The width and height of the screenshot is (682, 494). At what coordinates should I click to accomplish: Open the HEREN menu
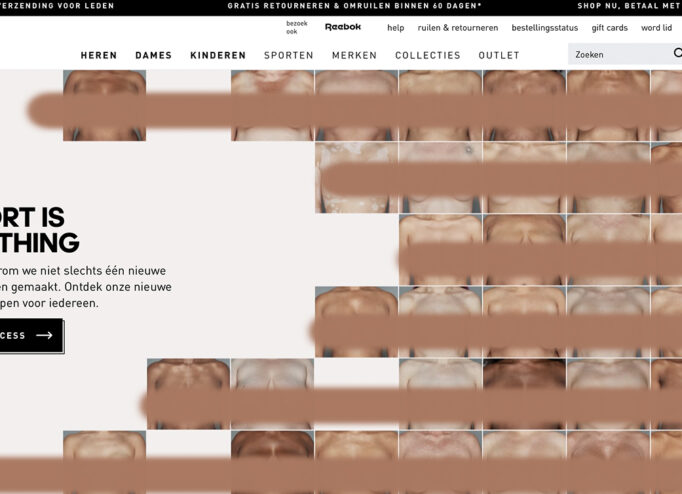pos(99,56)
